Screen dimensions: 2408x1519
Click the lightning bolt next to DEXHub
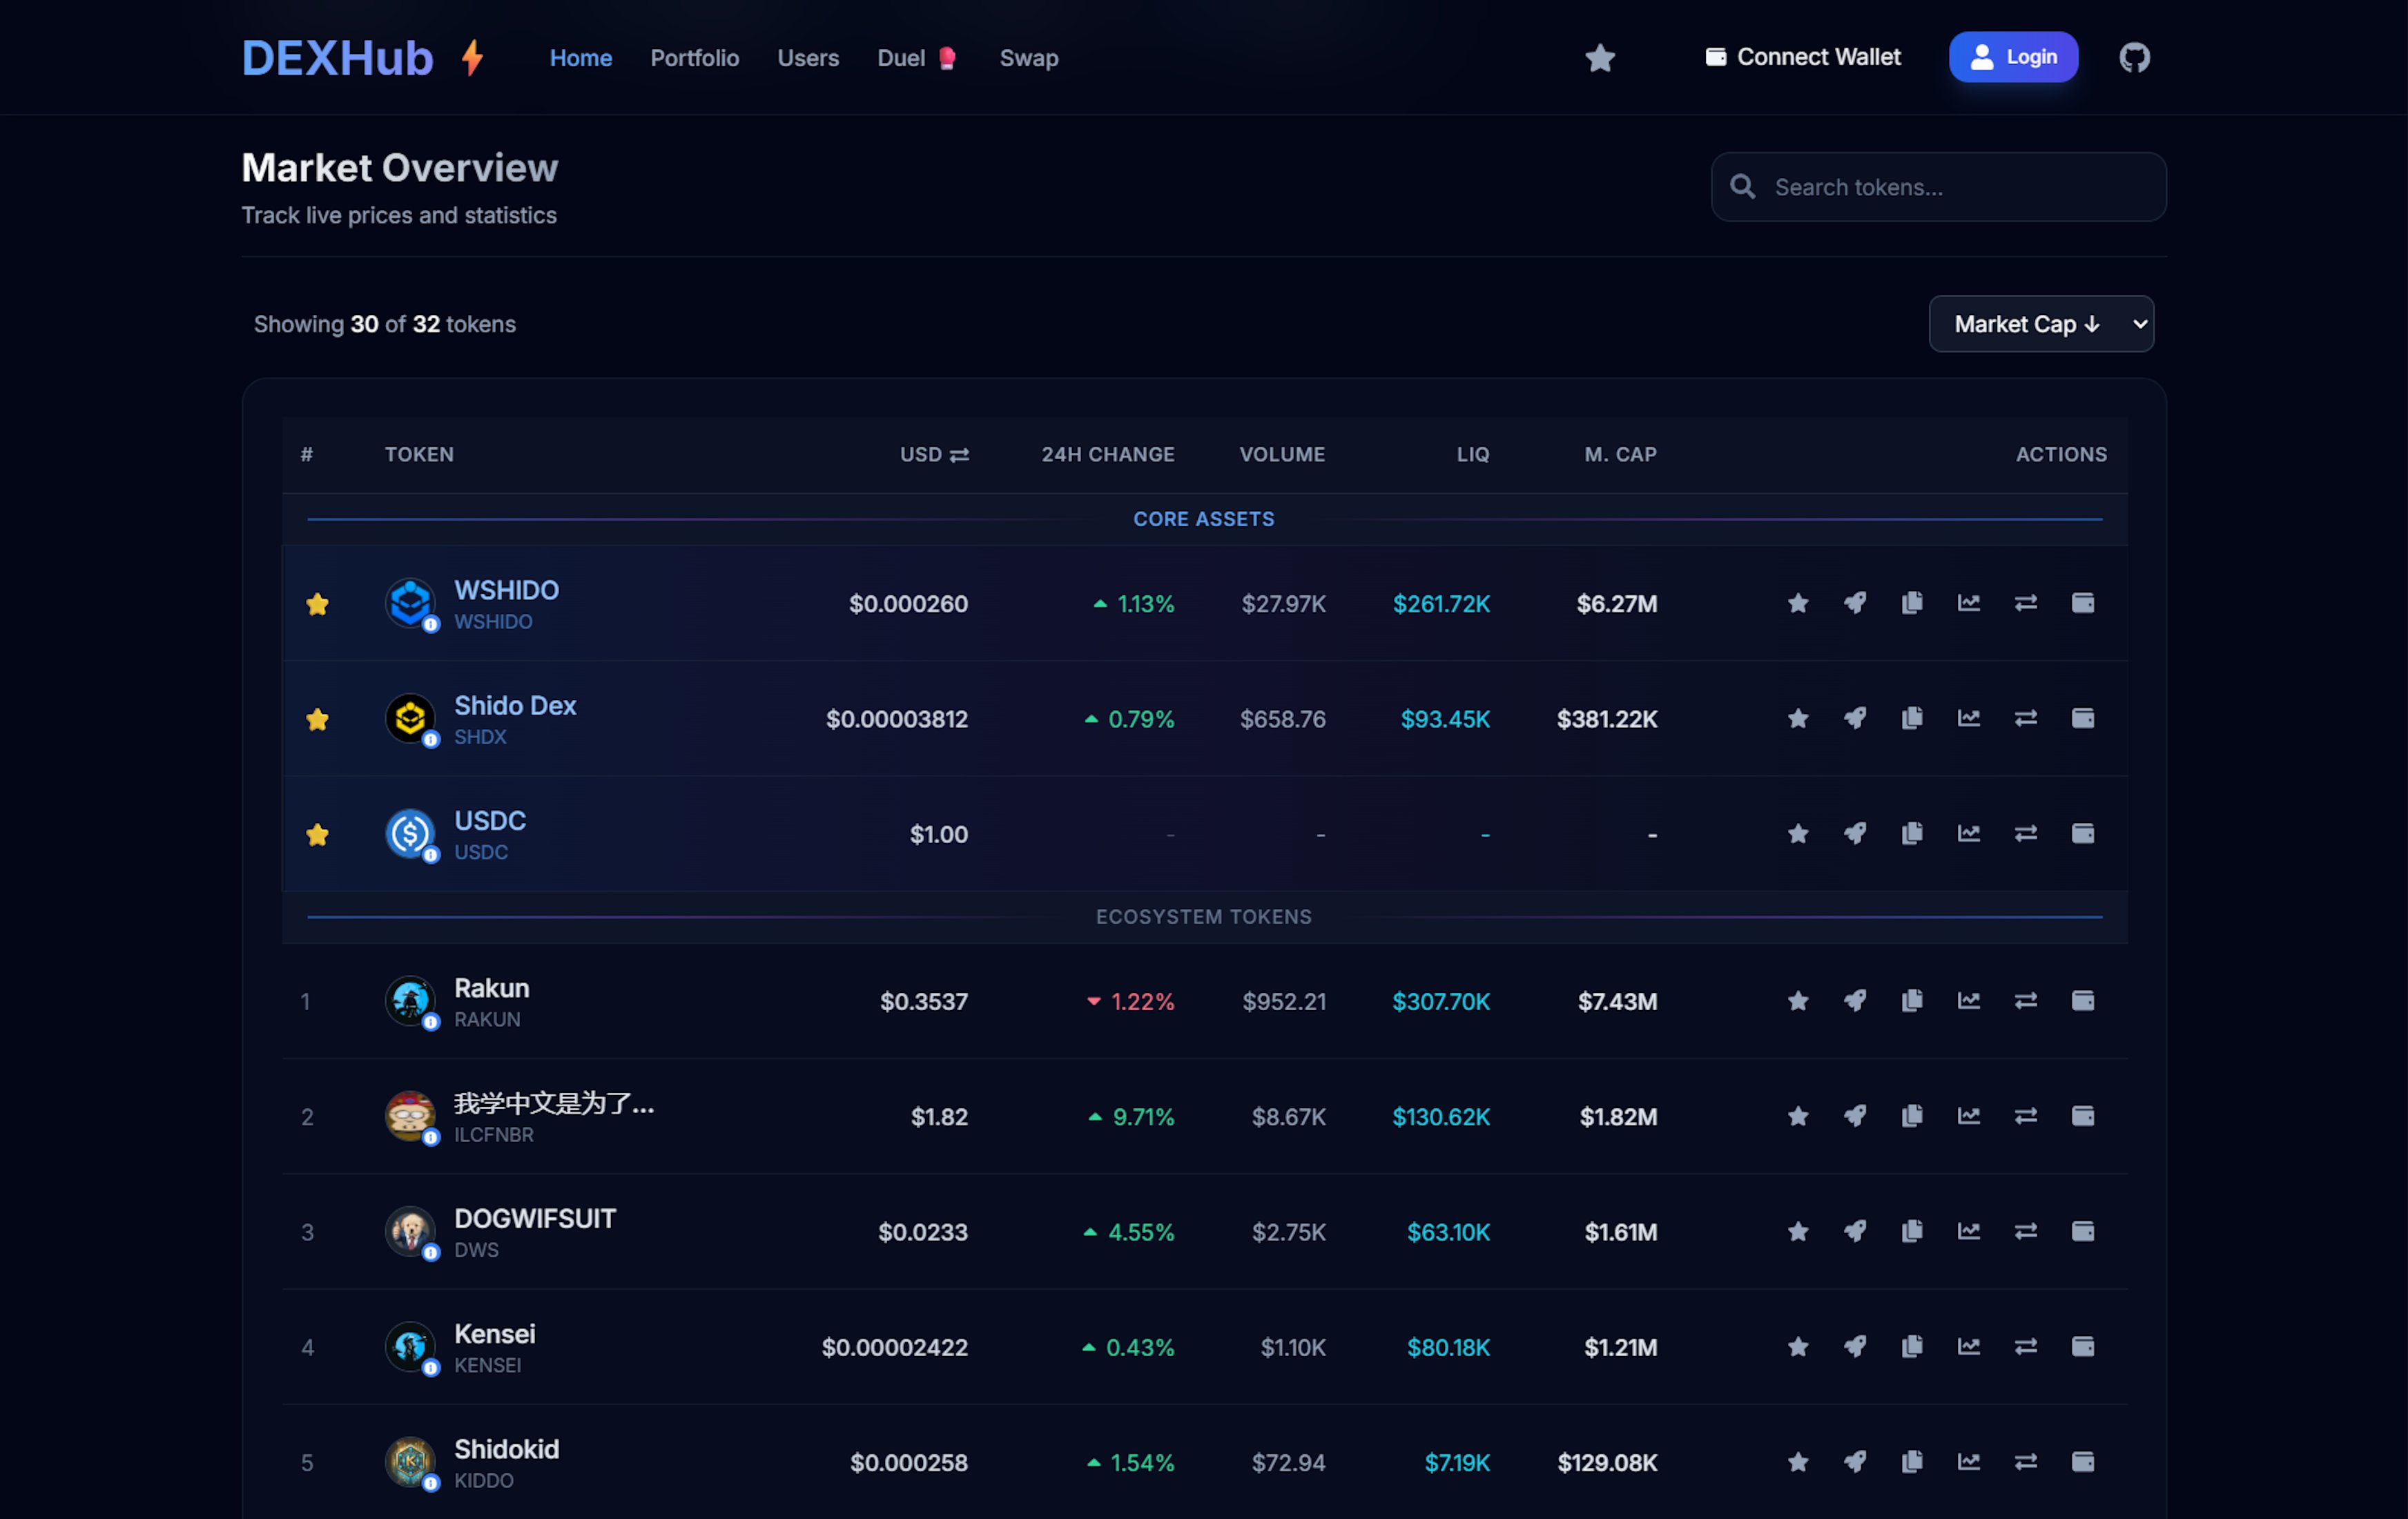pos(471,57)
